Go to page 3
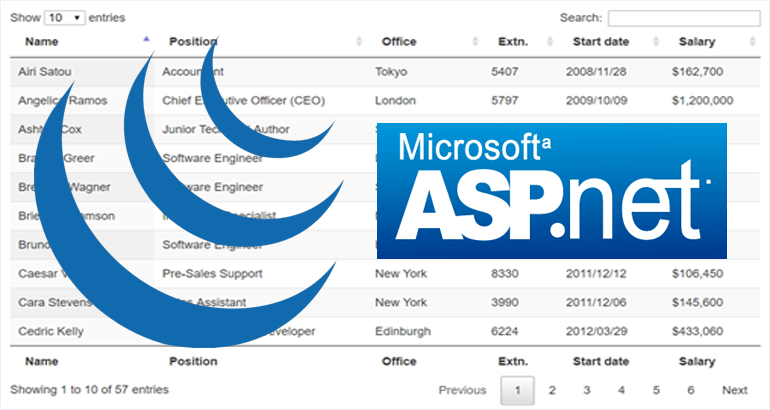 [x=586, y=390]
